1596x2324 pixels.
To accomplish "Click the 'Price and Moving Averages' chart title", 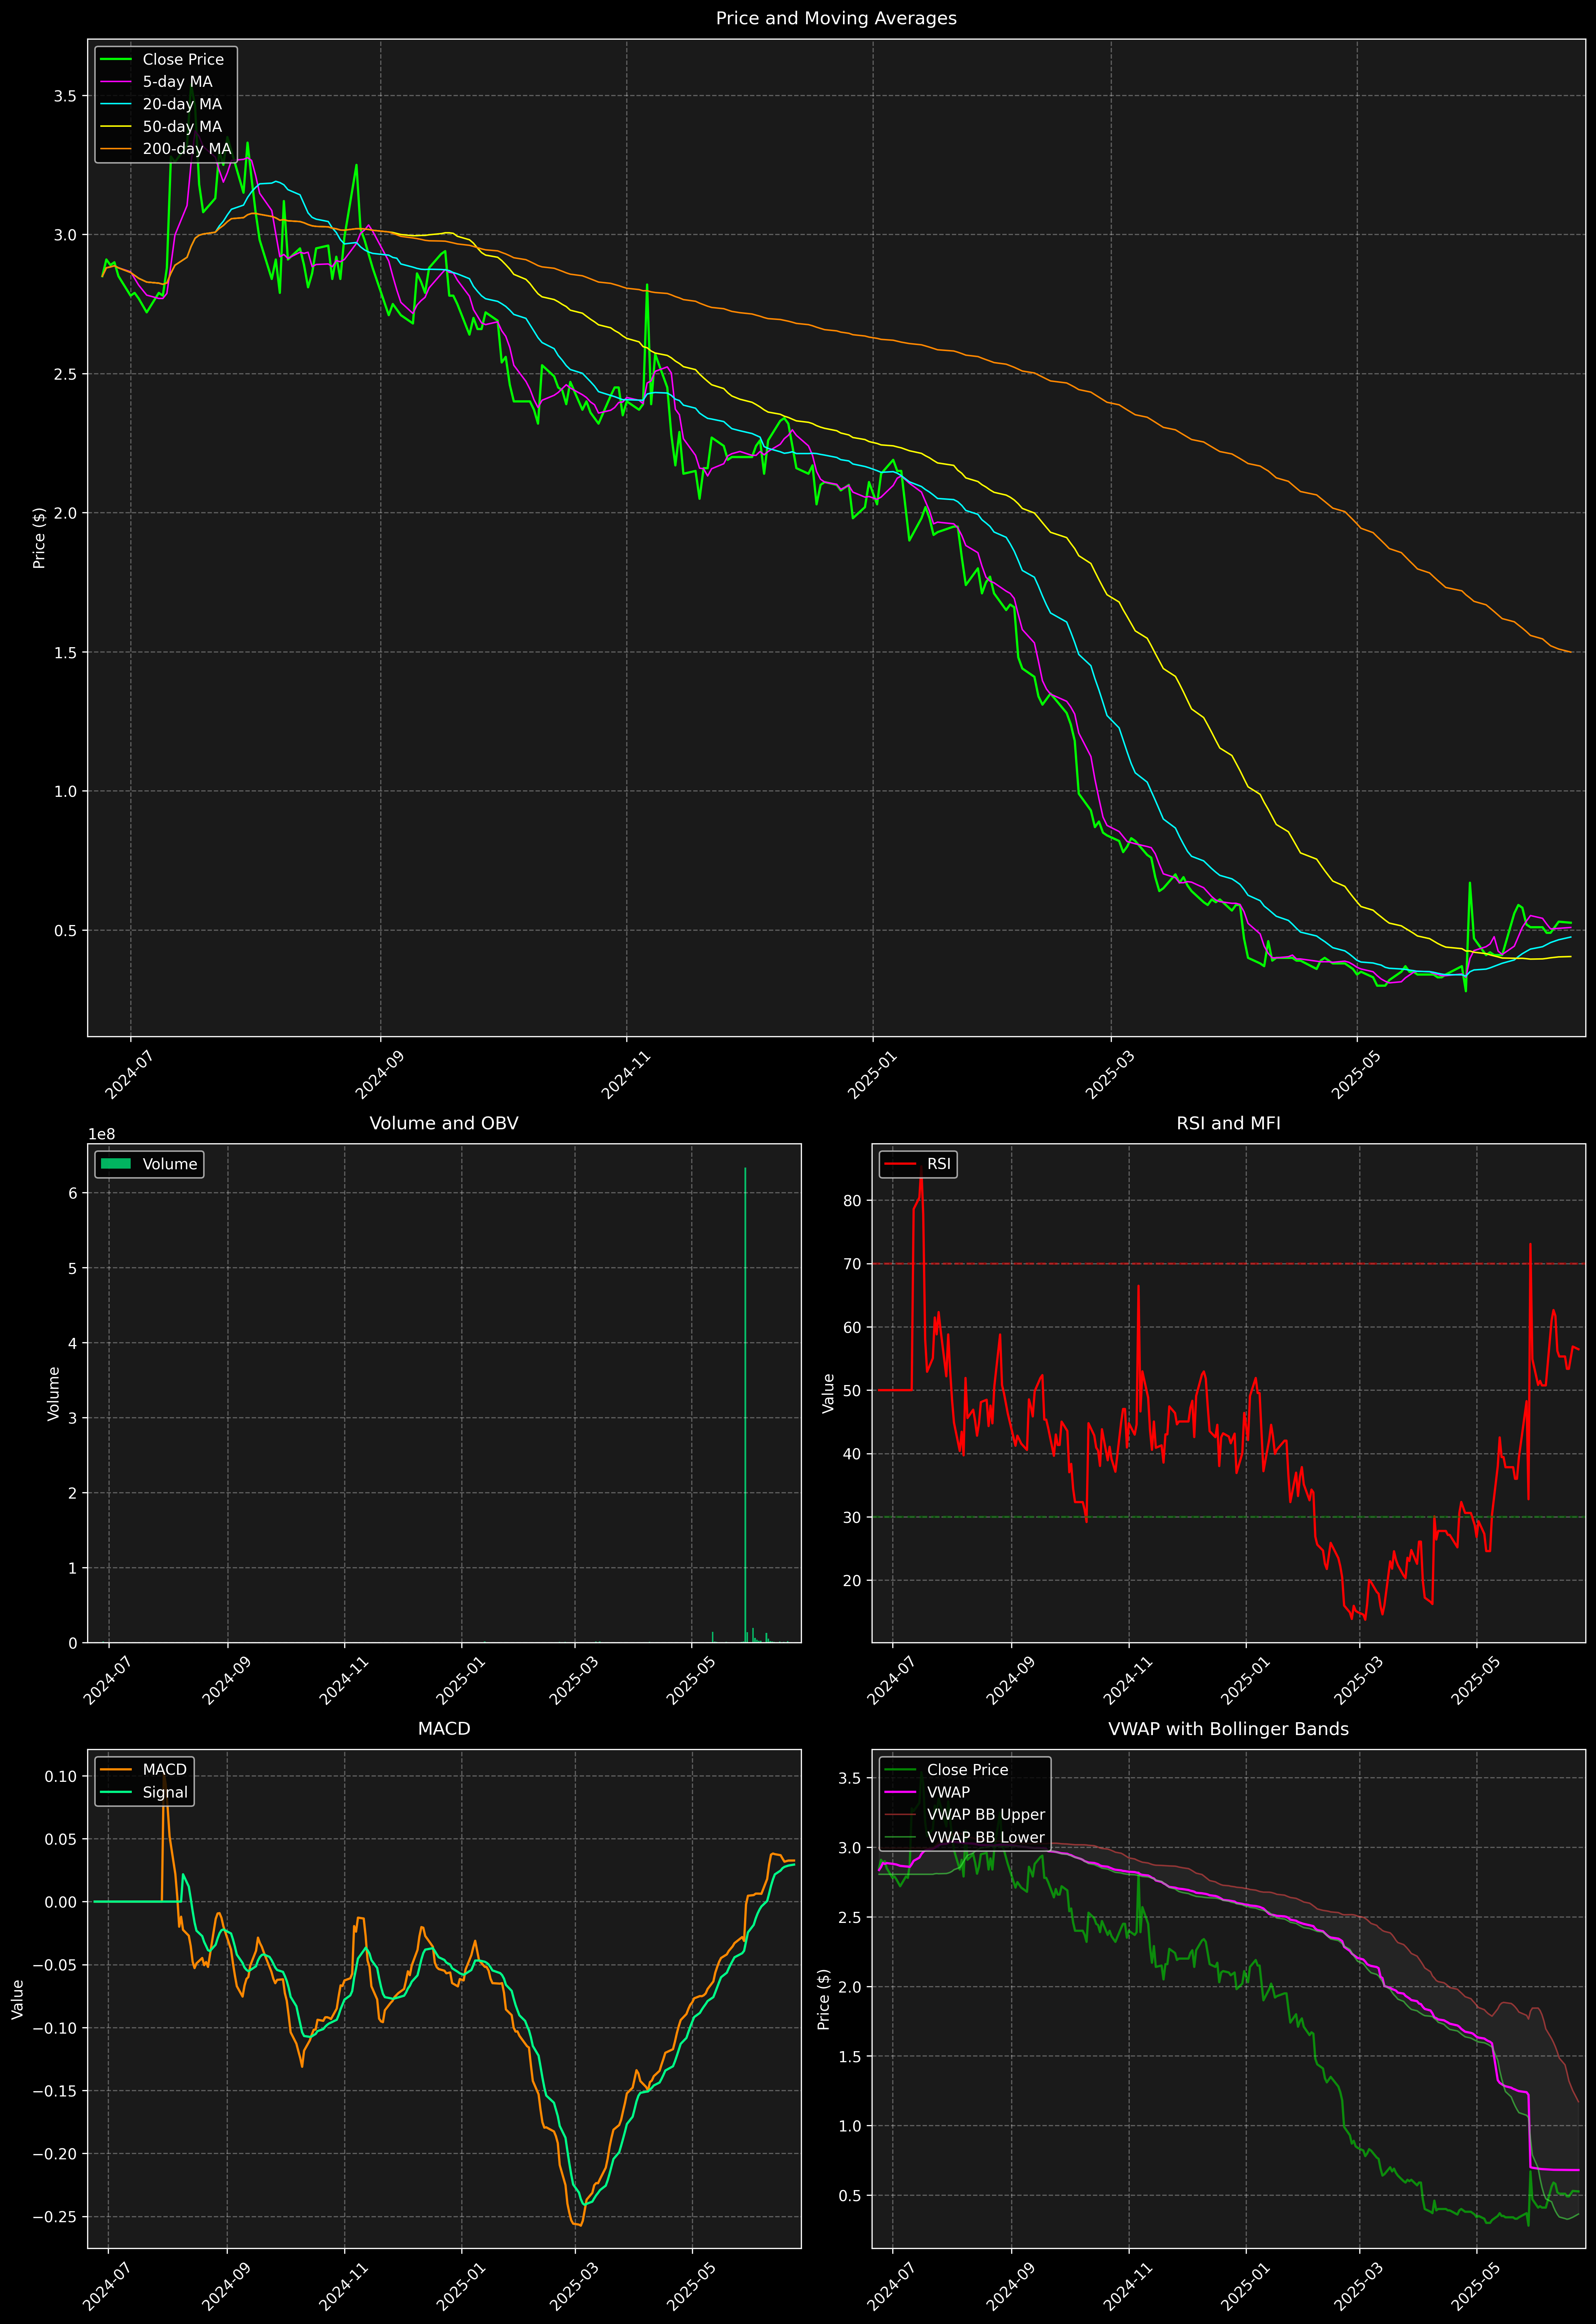I will point(836,18).
